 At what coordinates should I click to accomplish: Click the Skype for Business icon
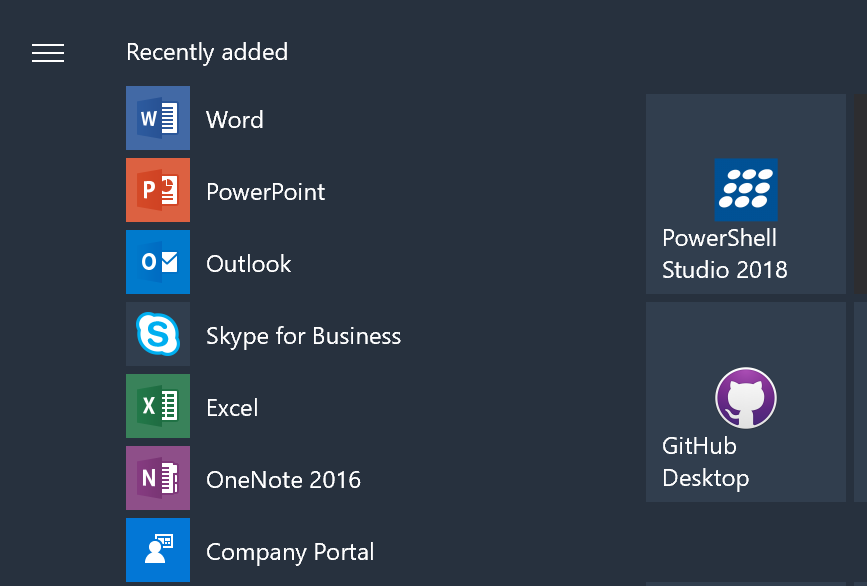158,334
